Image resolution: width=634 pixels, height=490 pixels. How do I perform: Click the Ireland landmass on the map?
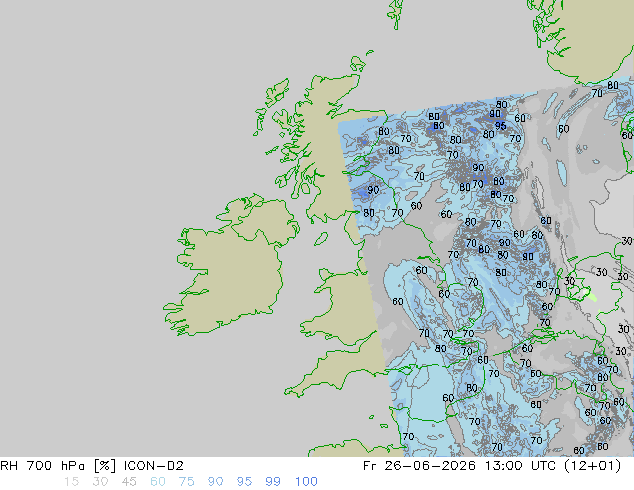pyautogui.click(x=230, y=267)
